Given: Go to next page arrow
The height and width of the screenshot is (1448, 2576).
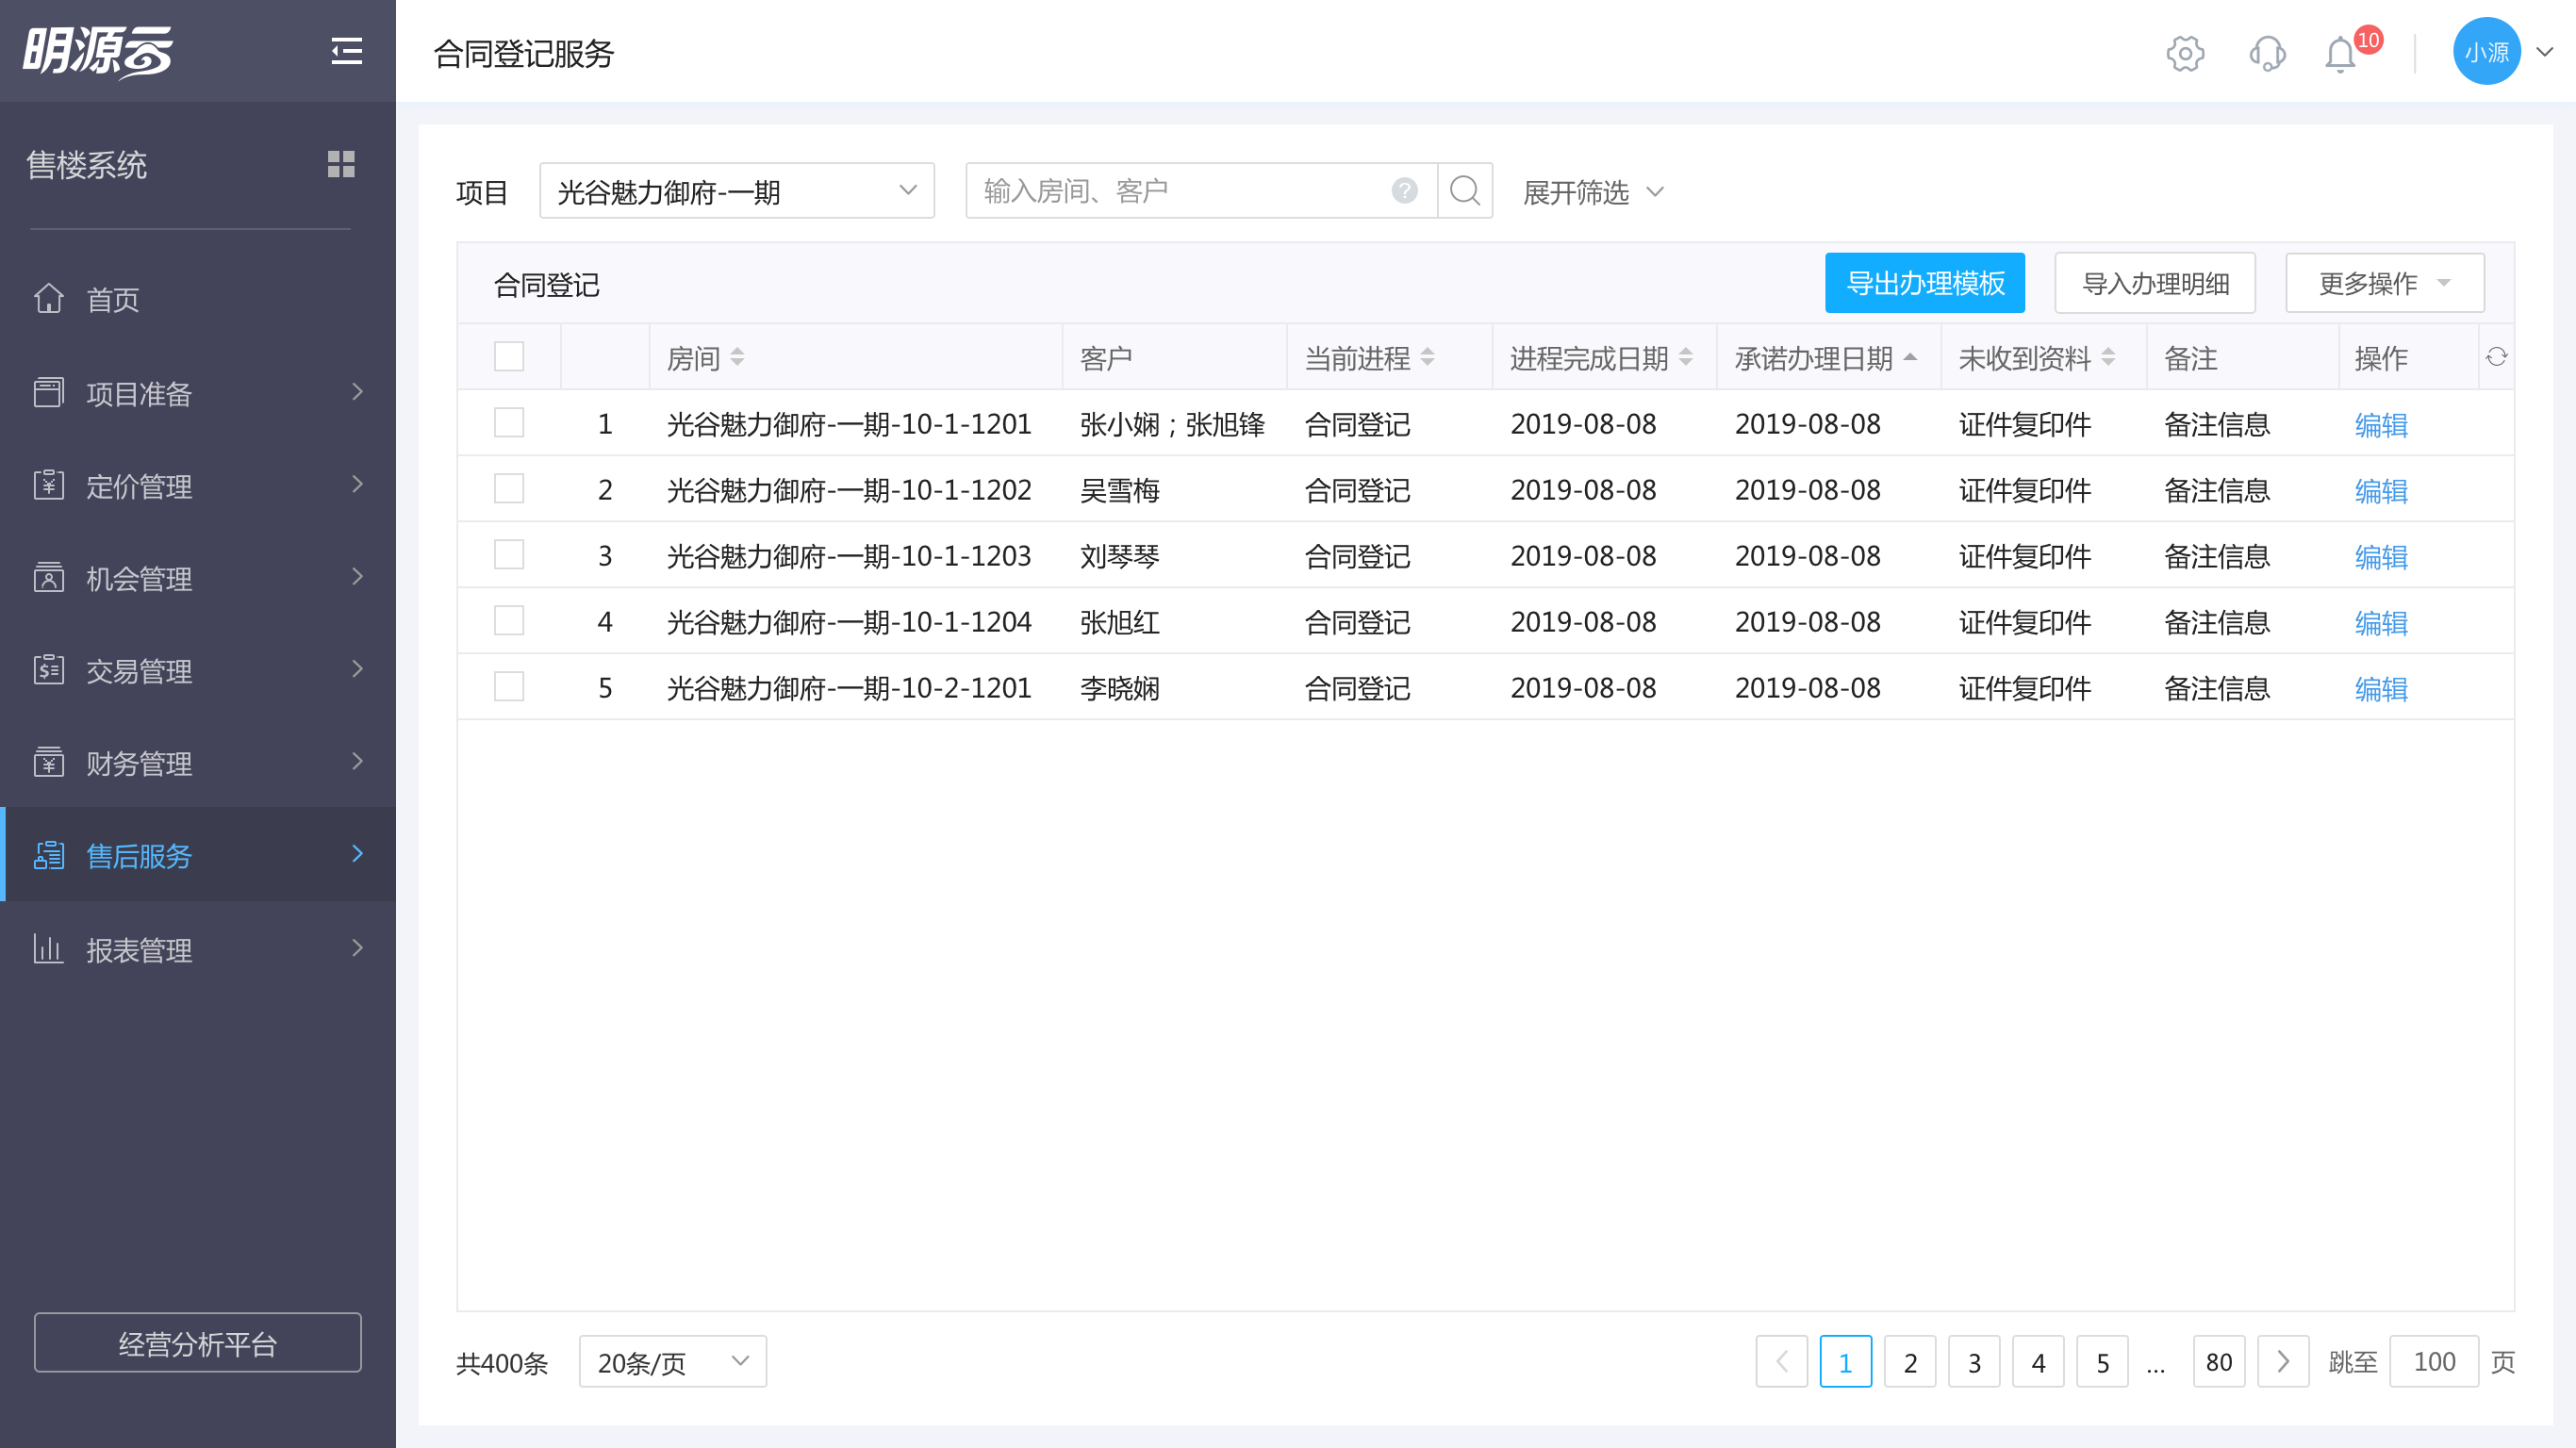Looking at the screenshot, I should click(2283, 1361).
